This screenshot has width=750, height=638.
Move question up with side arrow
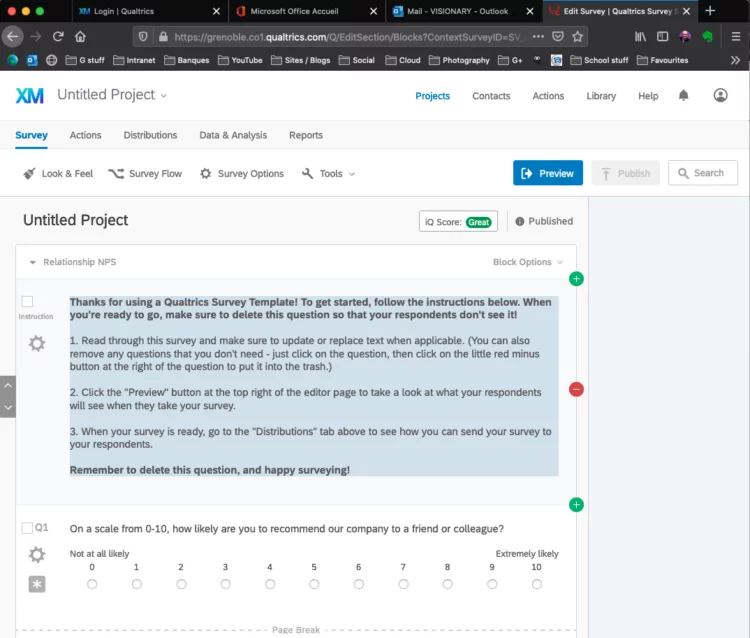8,385
